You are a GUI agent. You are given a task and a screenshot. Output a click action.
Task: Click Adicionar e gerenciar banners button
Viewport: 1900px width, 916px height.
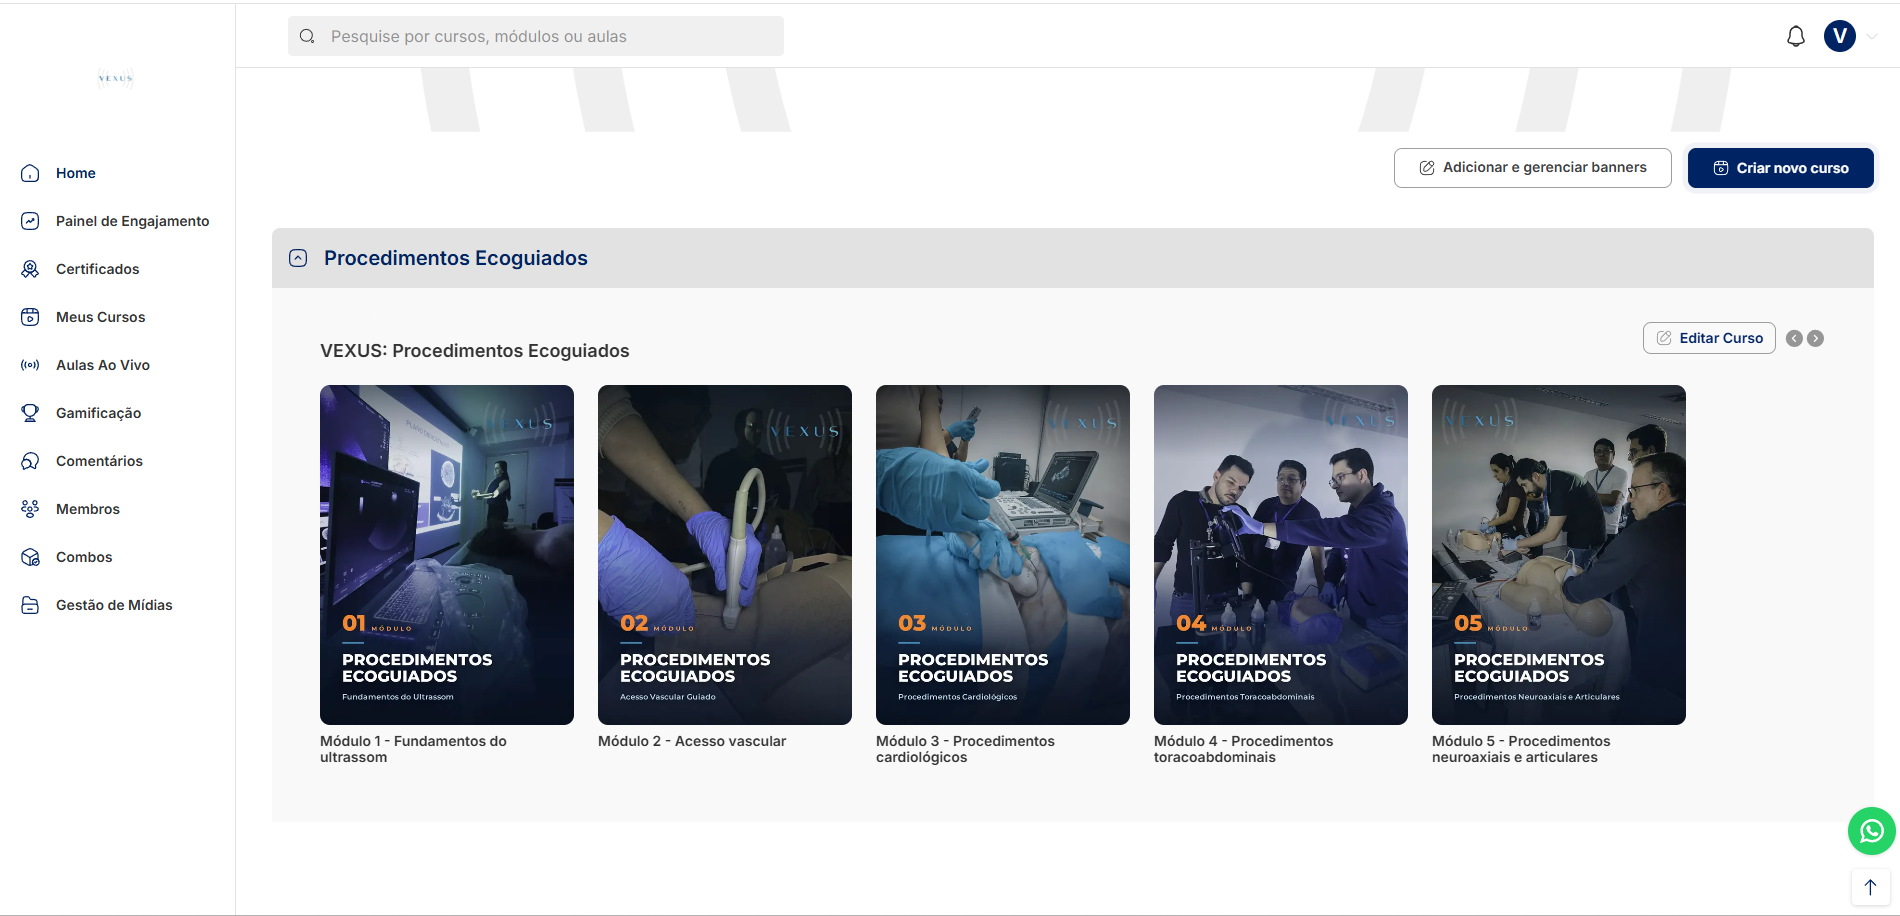(x=1533, y=168)
